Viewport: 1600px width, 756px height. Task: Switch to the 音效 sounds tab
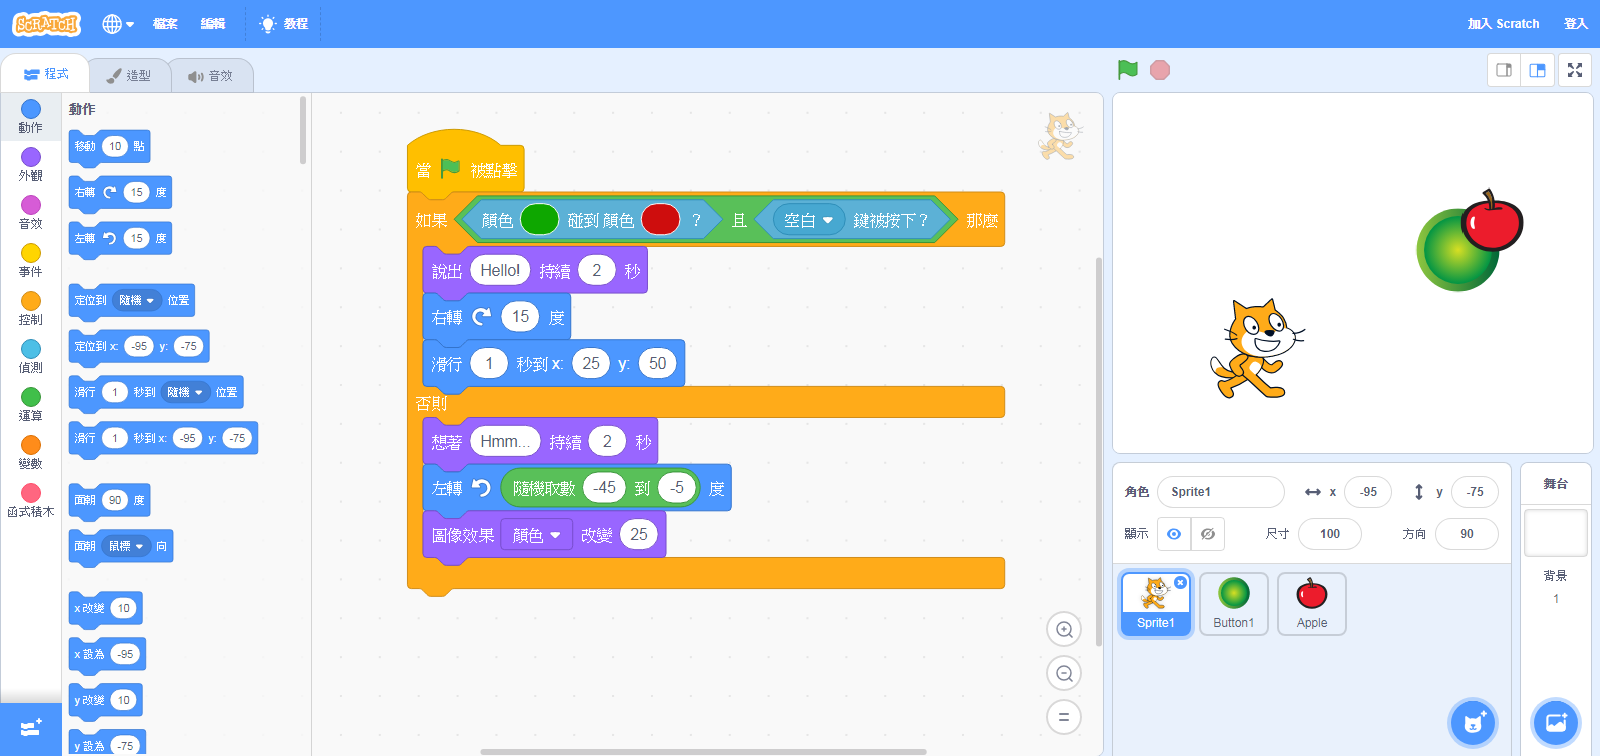[x=210, y=76]
